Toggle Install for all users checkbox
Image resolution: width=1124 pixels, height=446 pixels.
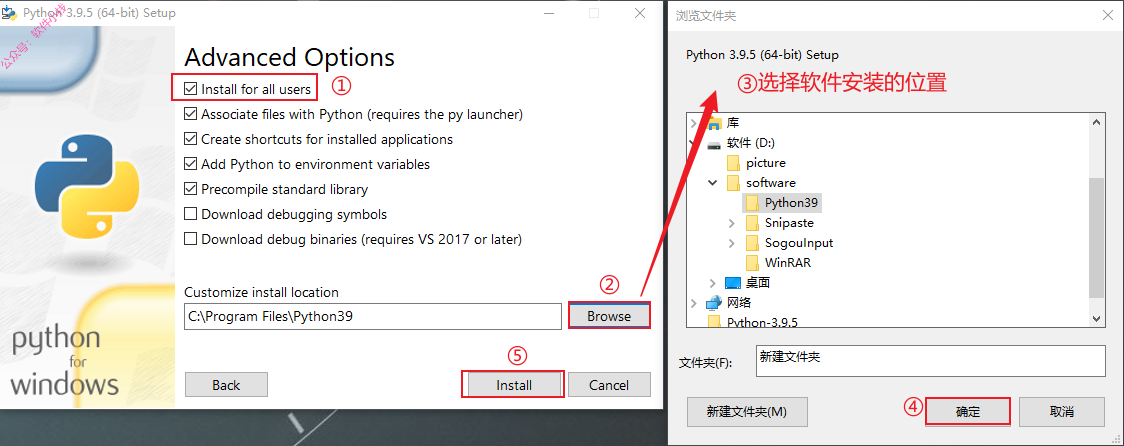pyautogui.click(x=190, y=89)
